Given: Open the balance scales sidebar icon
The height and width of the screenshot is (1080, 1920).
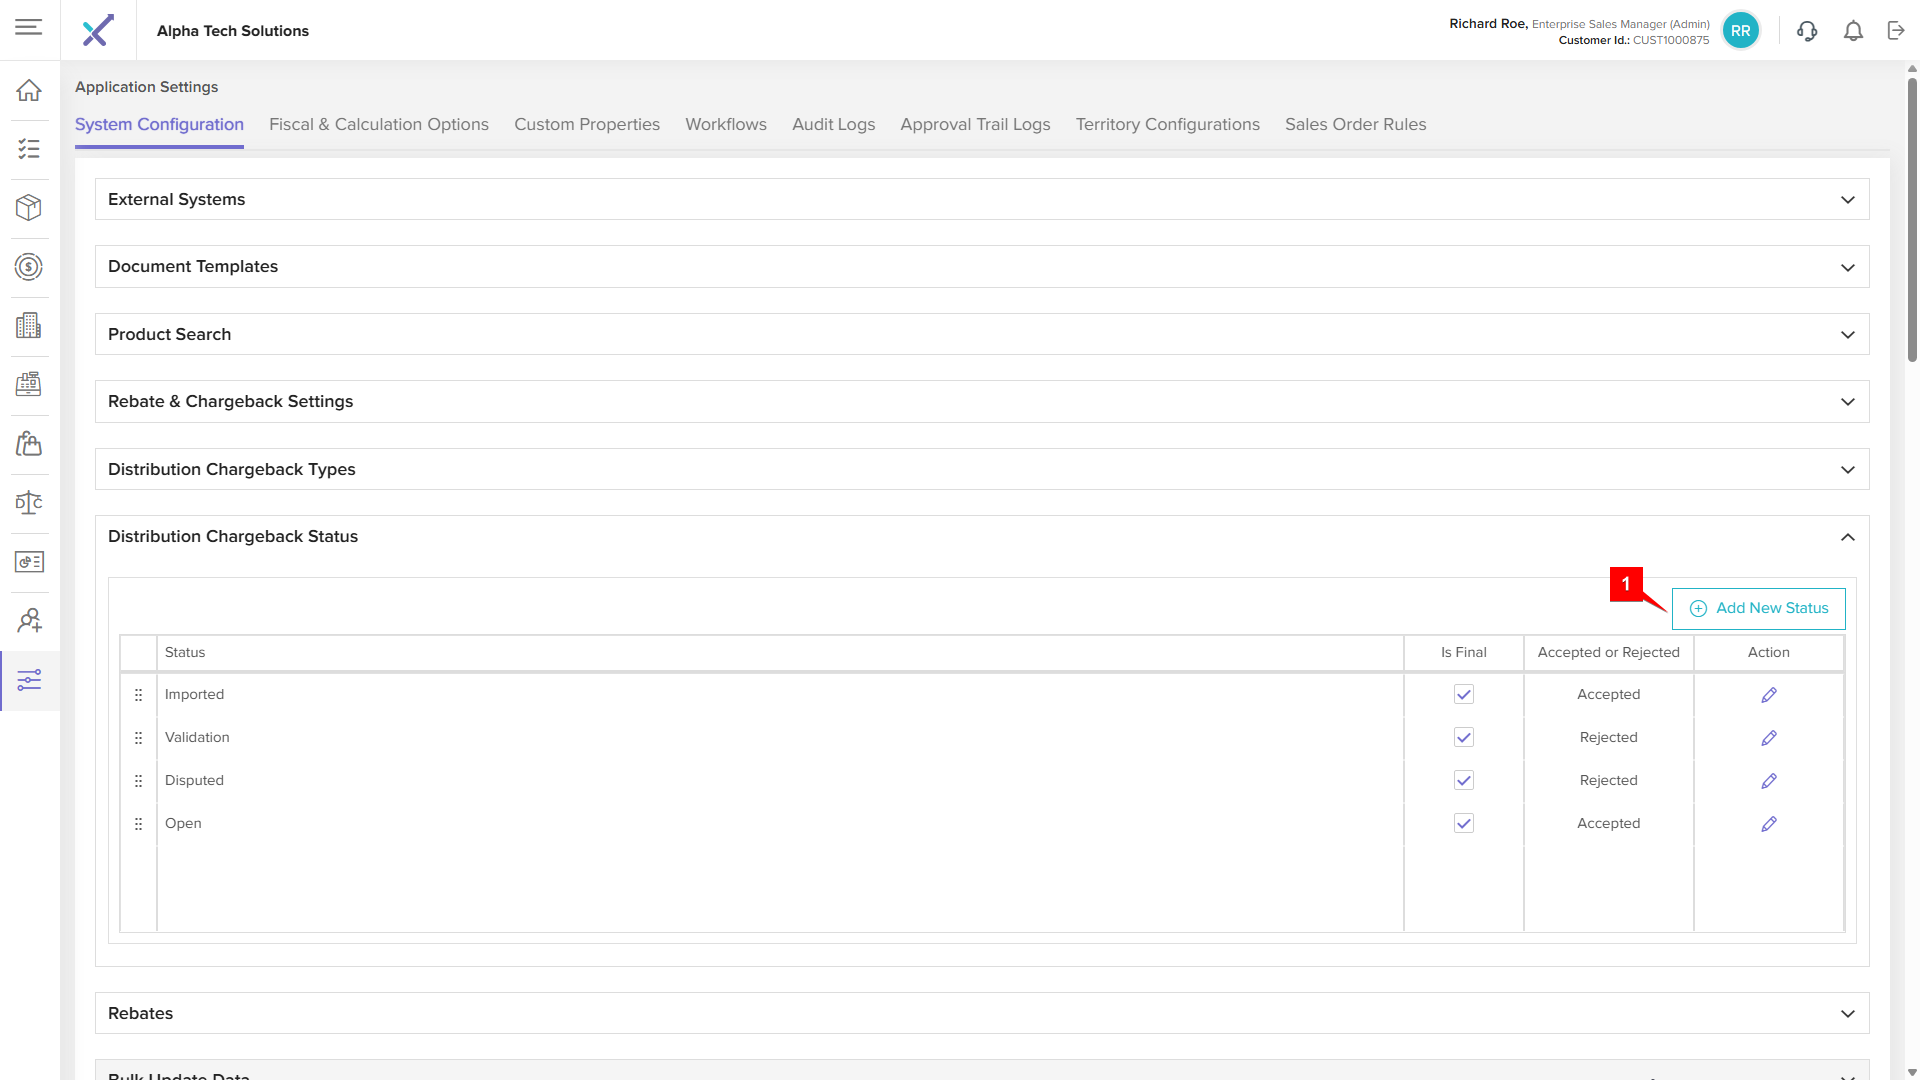Looking at the screenshot, I should tap(29, 503).
